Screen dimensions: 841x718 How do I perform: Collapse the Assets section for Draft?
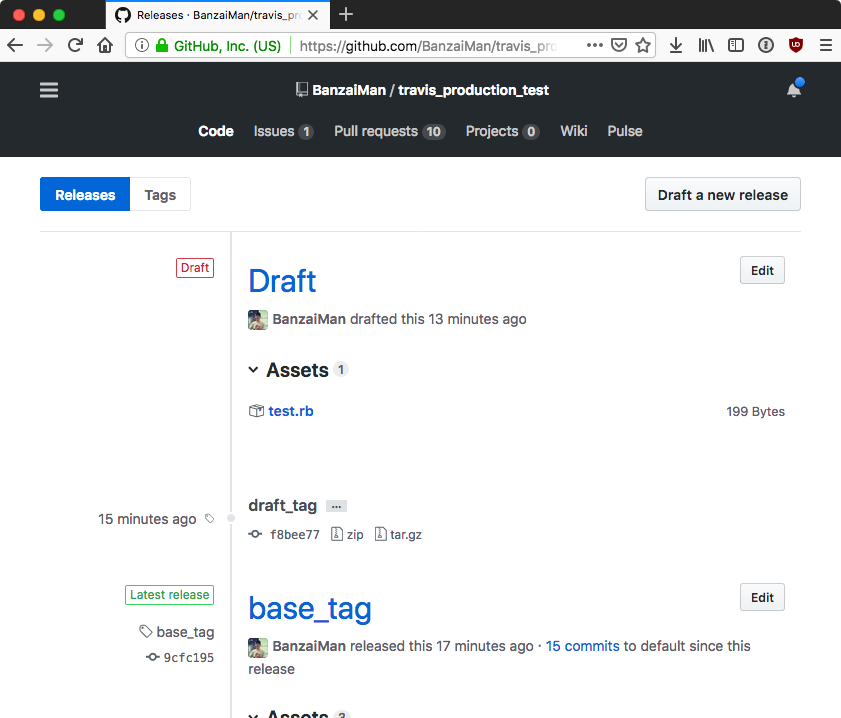coord(253,369)
